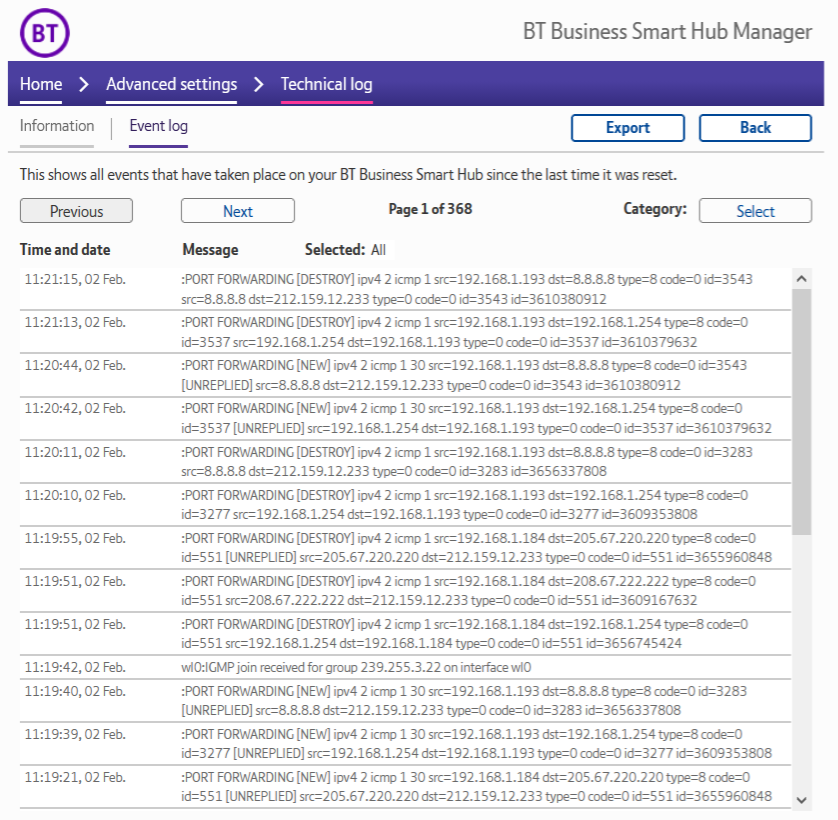Viewport: 838px width, 820px height.
Task: Click the chevron before Technical log breadcrumb
Action: pos(259,84)
